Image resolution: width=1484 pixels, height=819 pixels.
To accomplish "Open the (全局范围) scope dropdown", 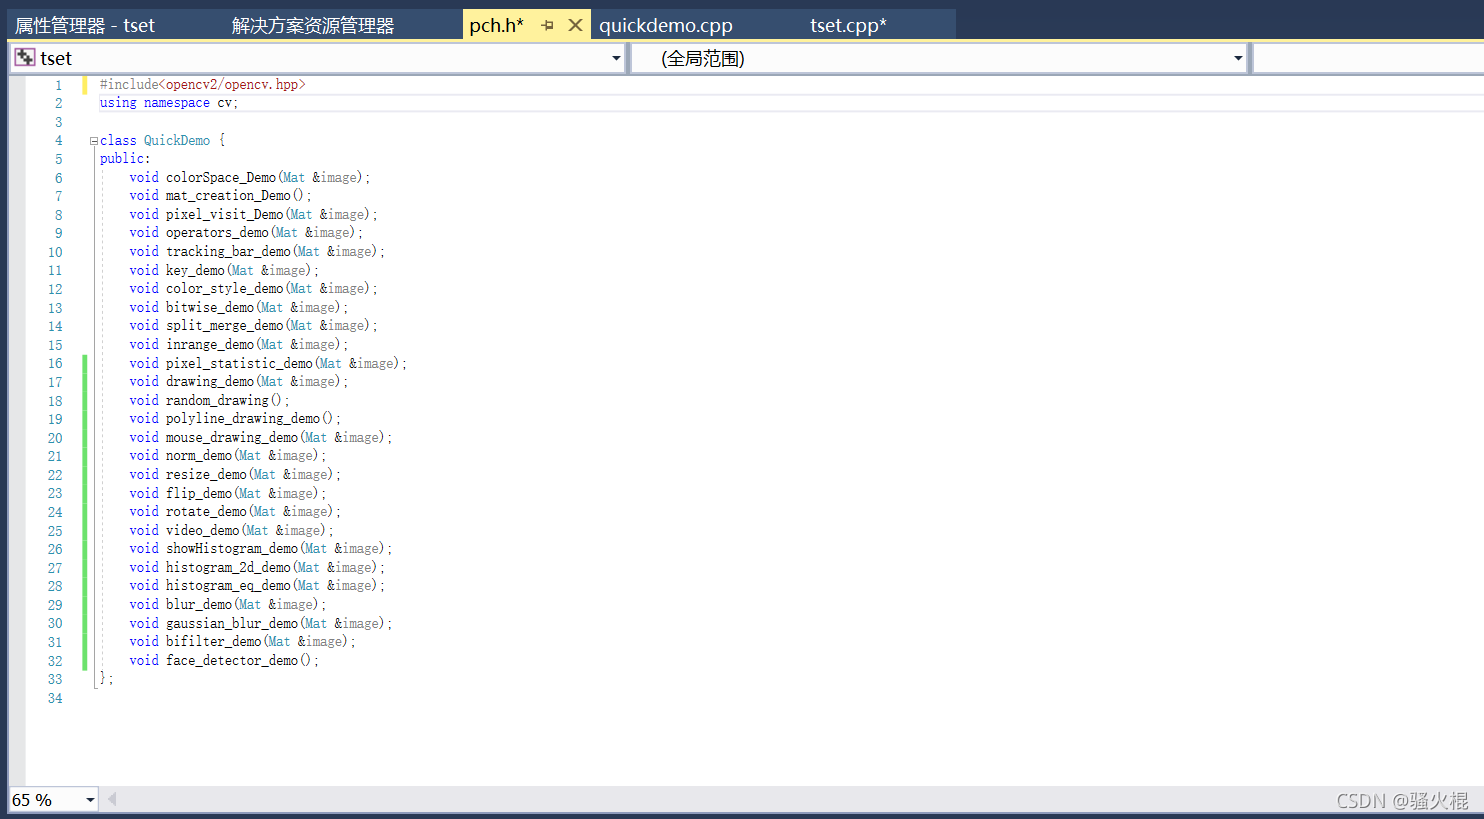I will coord(1238,58).
